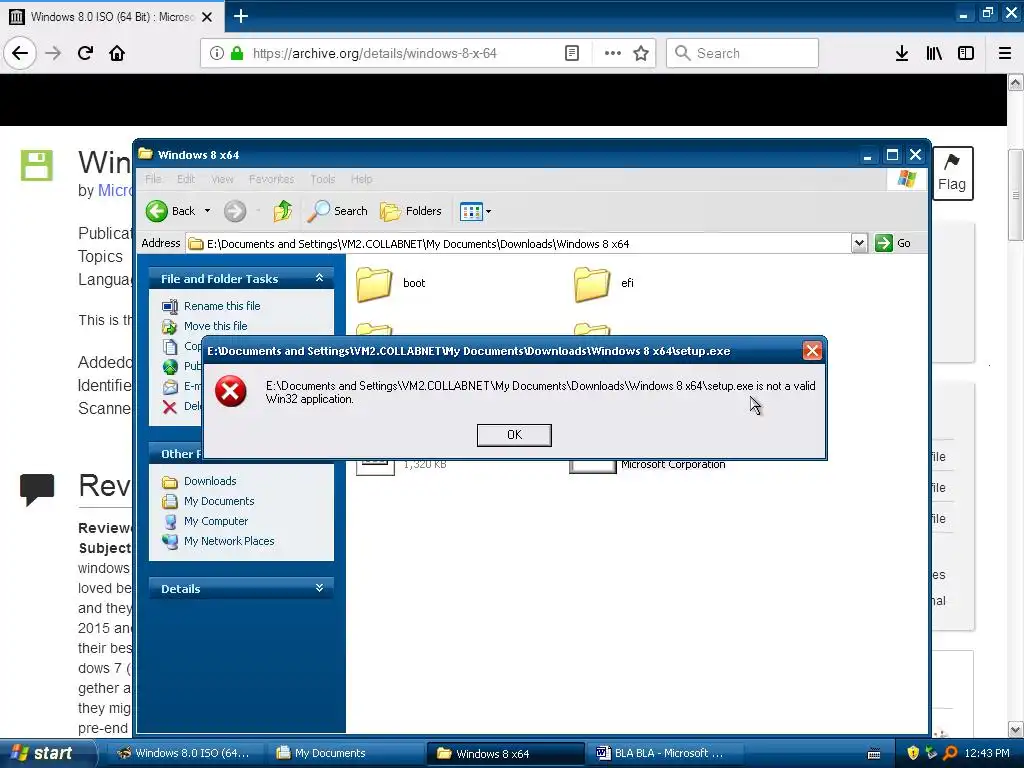Click the Firefox forward arrow
The height and width of the screenshot is (768, 1024).
pos(53,53)
